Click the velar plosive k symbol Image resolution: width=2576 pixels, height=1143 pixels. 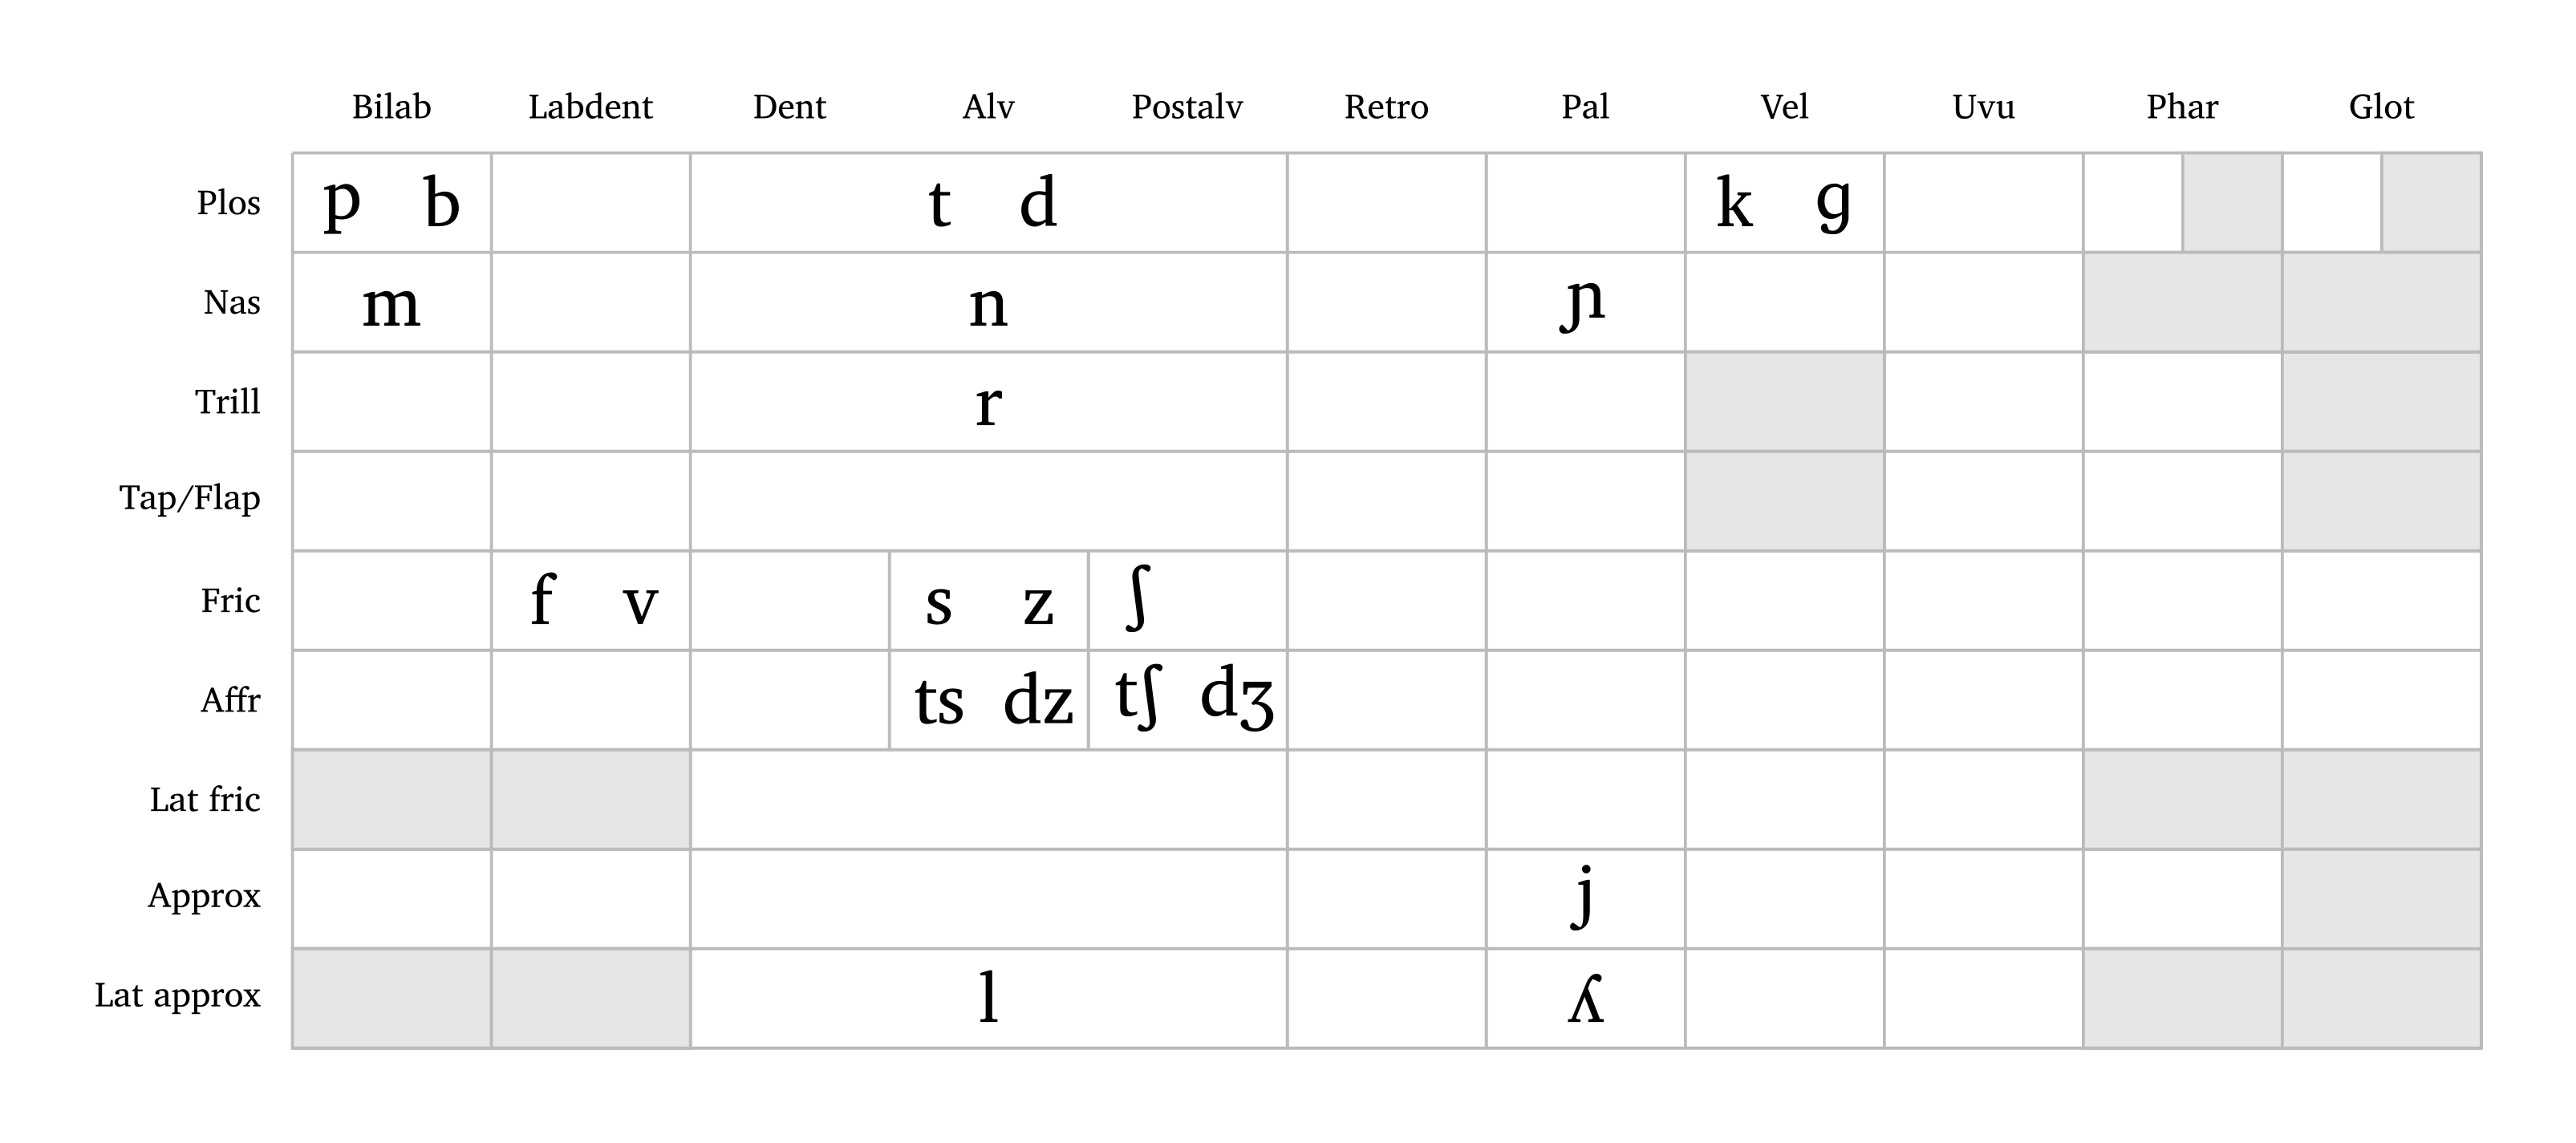pyautogui.click(x=1734, y=203)
